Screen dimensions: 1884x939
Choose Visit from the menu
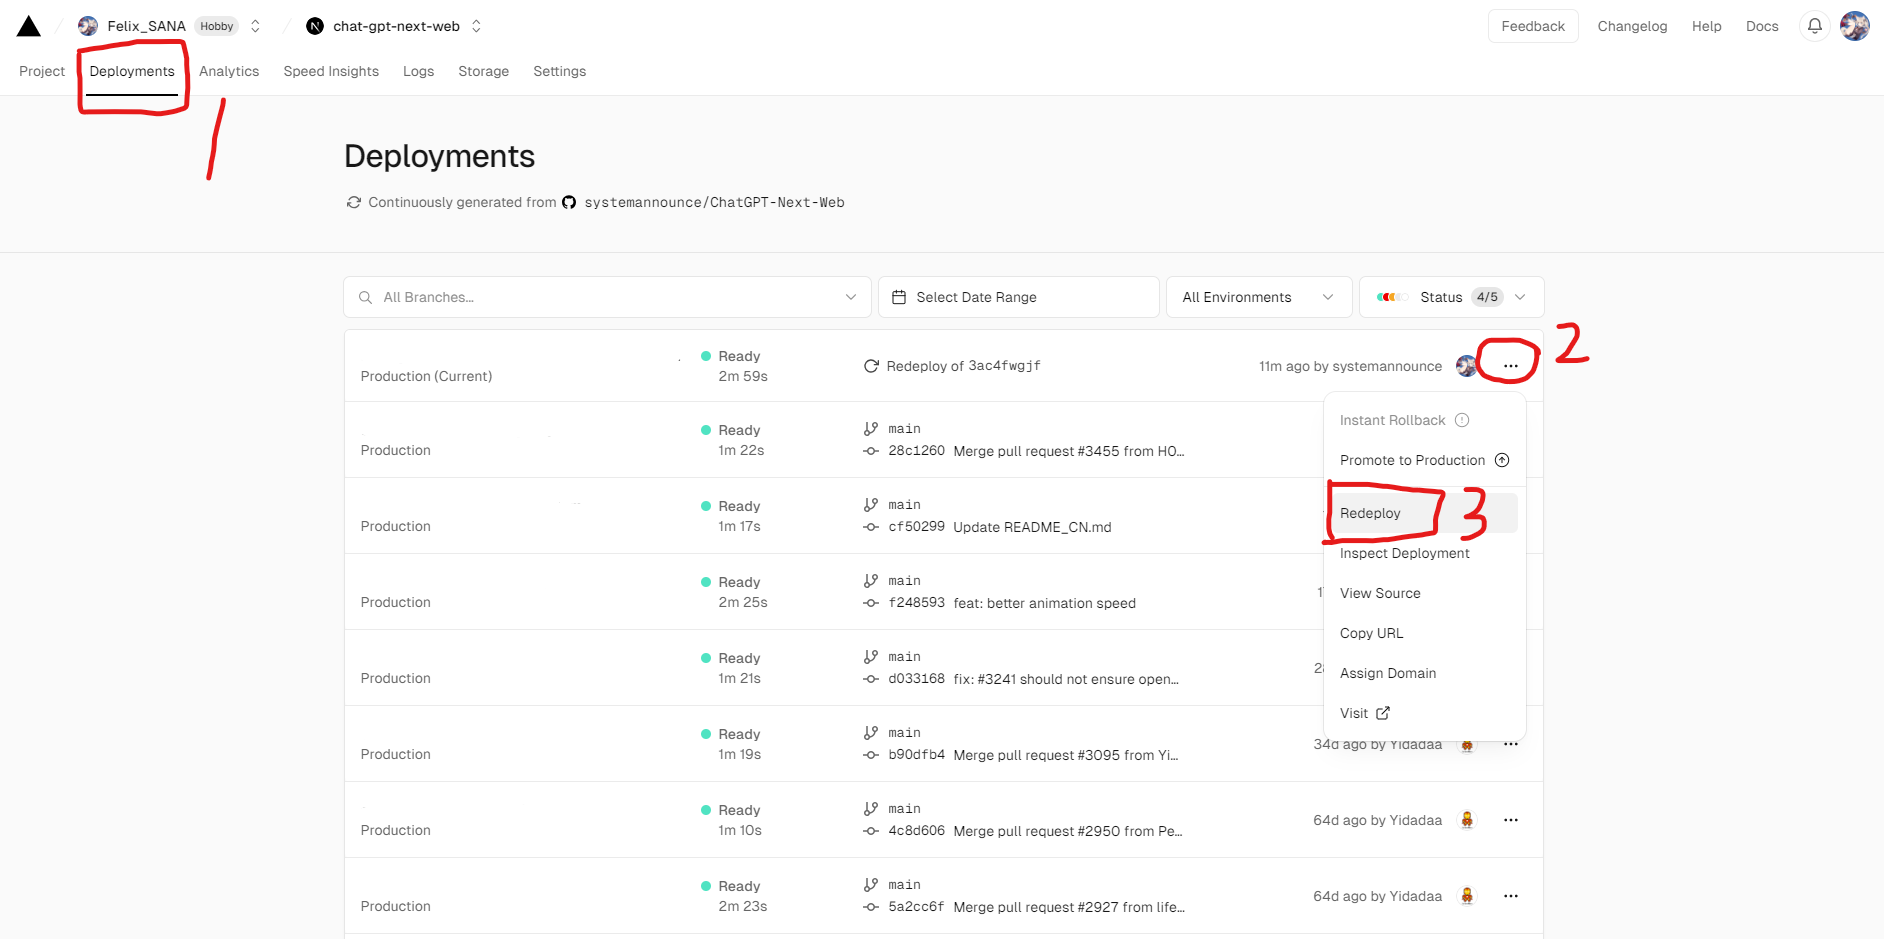[1424, 713]
